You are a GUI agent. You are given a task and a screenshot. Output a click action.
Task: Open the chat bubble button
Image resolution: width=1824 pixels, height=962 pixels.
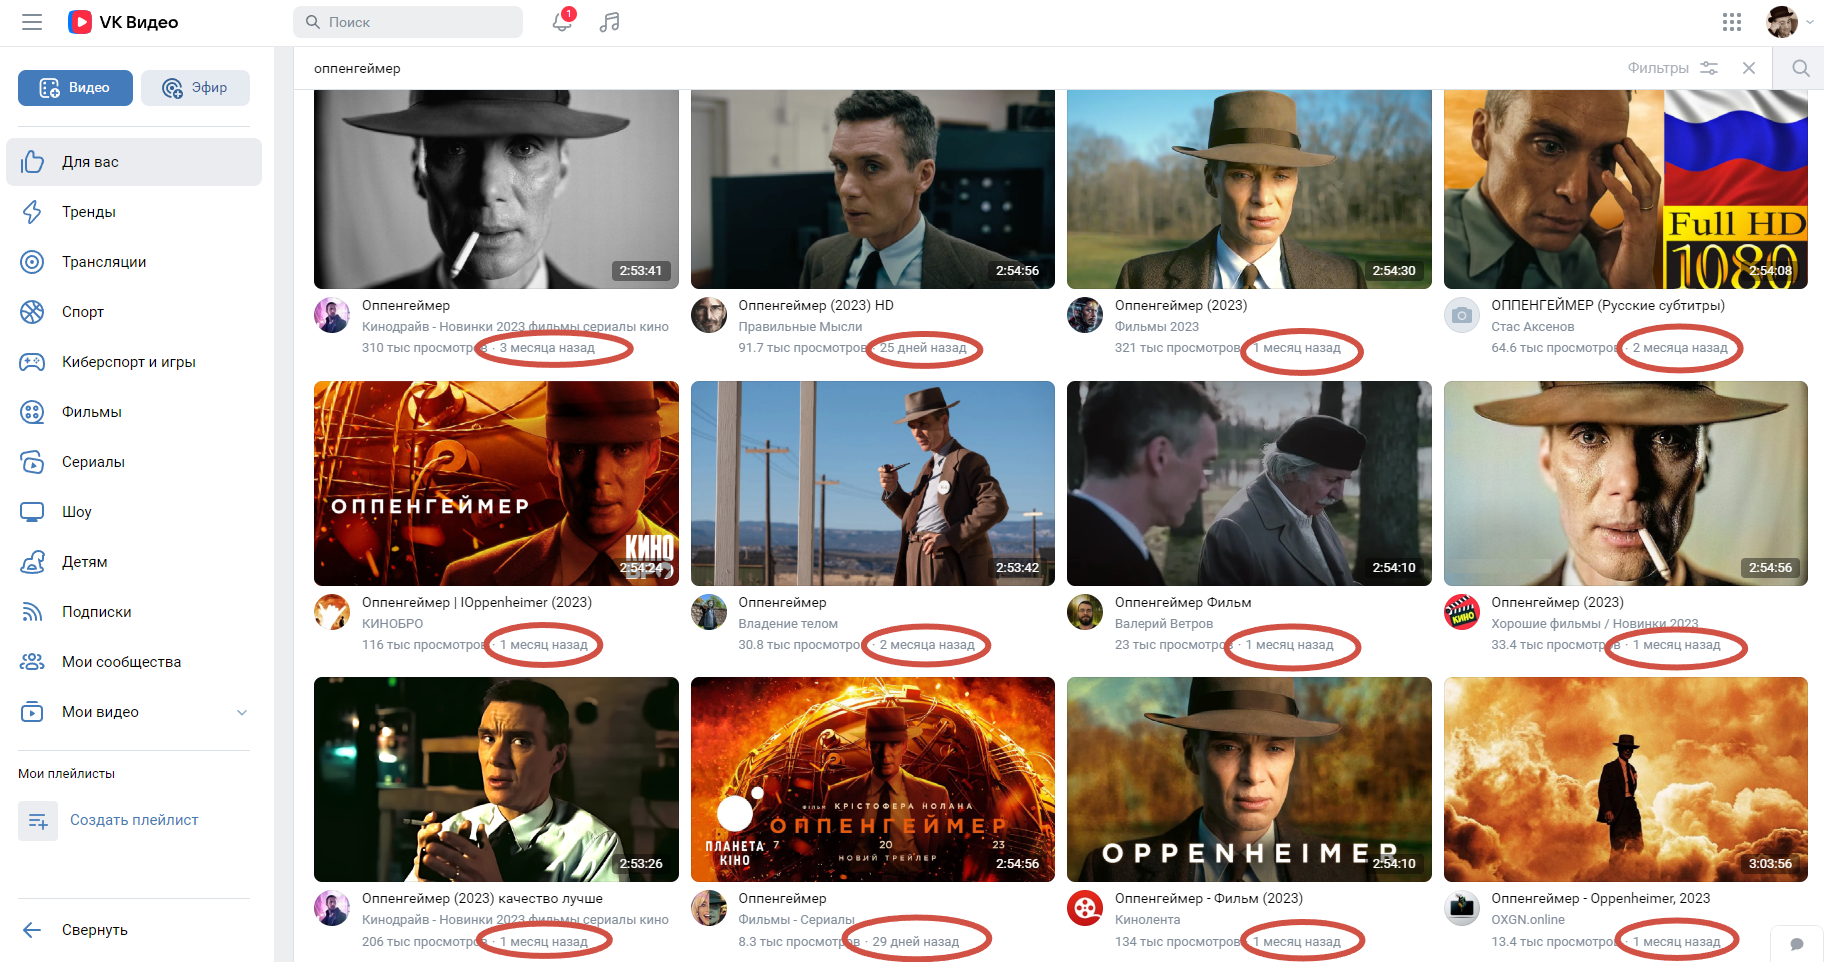[1797, 944]
